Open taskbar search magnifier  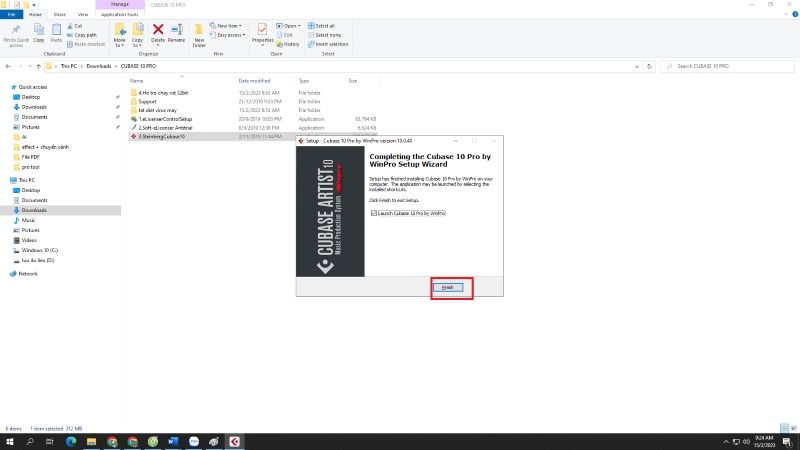[30, 442]
